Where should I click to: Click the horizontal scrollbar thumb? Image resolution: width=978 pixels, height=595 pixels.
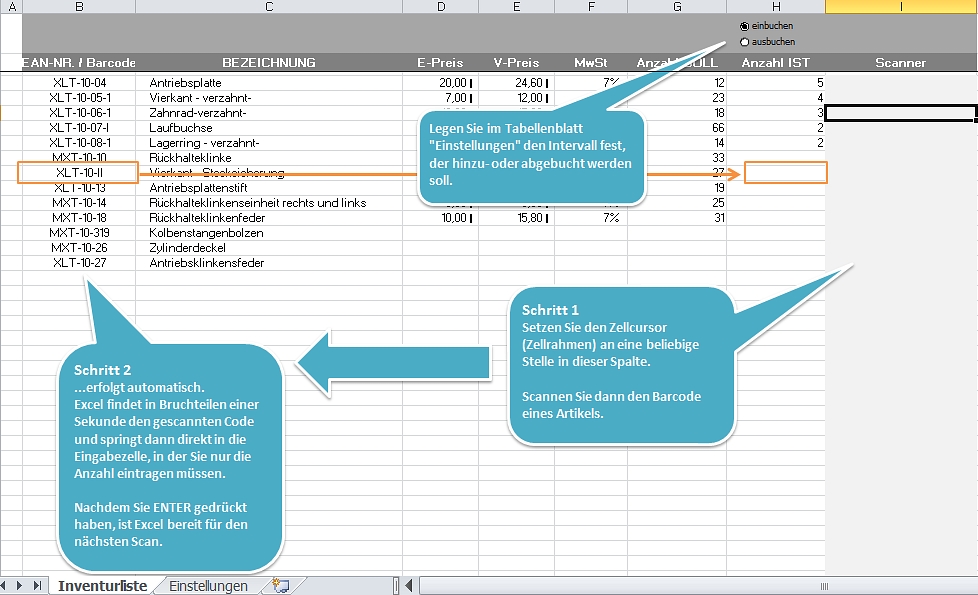[824, 586]
